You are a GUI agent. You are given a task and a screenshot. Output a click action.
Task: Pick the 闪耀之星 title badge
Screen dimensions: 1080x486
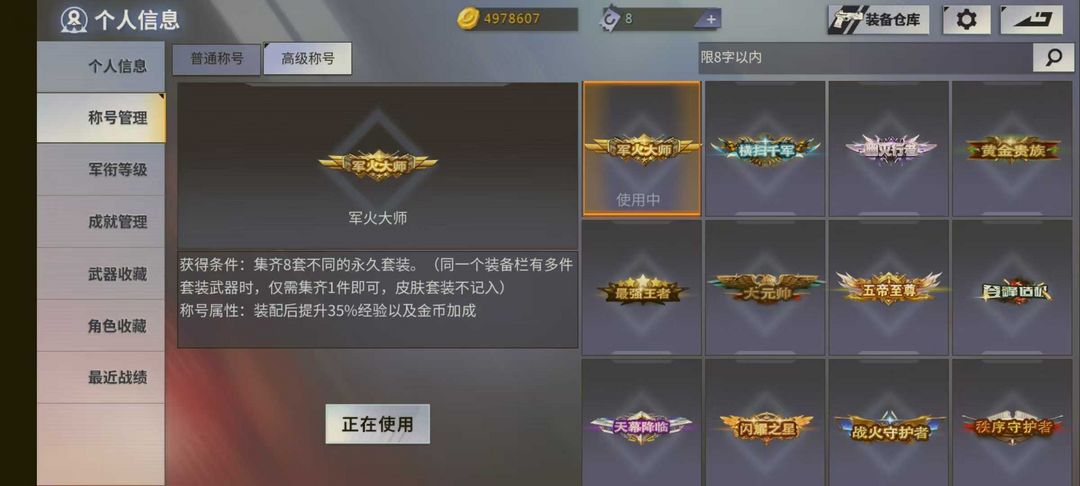pos(765,423)
